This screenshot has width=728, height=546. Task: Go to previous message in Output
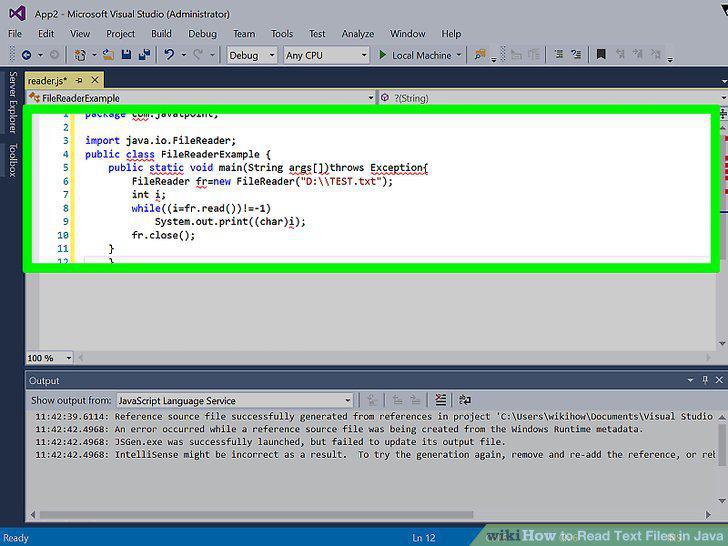[x=397, y=400]
